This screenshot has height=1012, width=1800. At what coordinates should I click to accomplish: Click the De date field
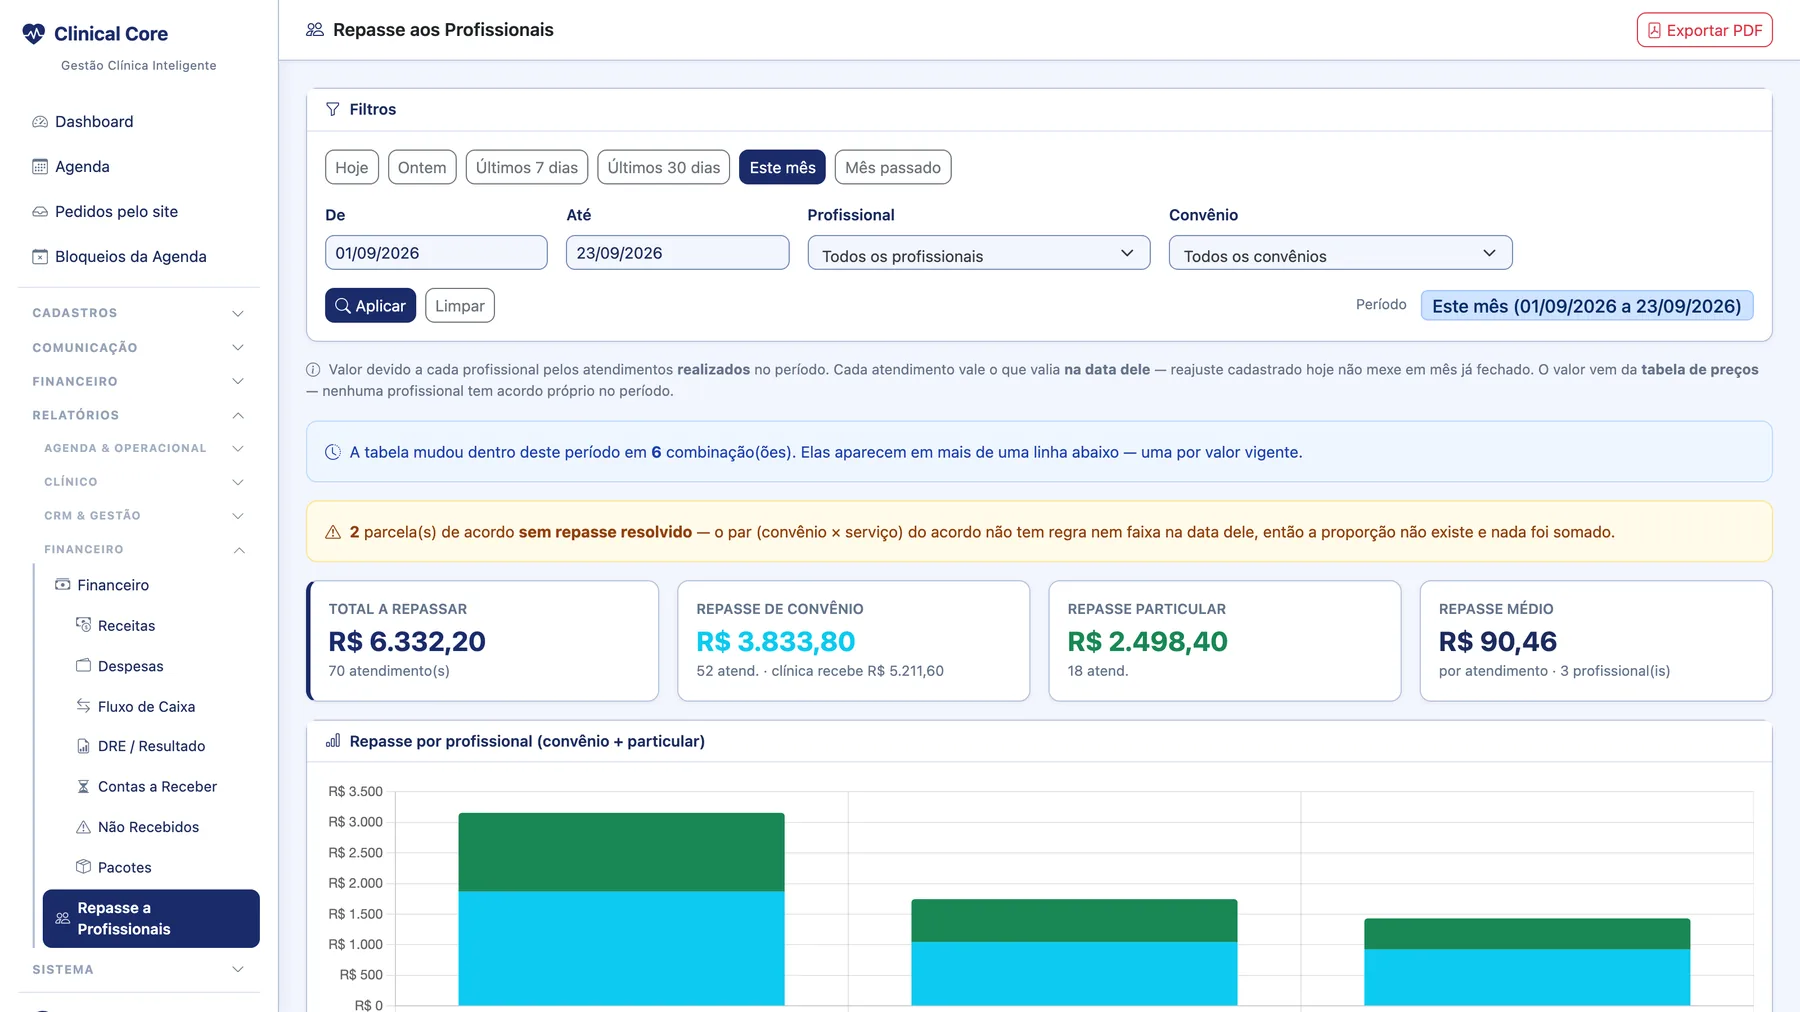[436, 253]
